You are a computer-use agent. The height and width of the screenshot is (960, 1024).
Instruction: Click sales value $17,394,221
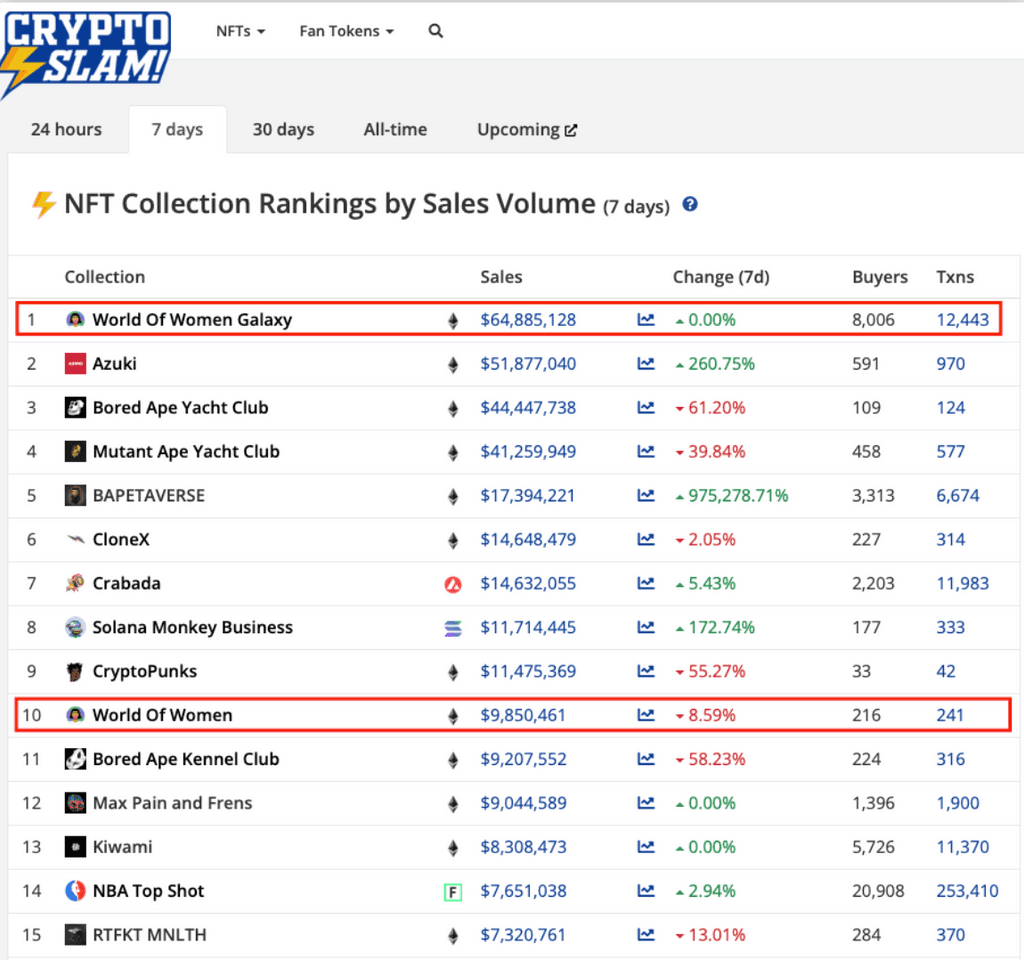coord(528,496)
